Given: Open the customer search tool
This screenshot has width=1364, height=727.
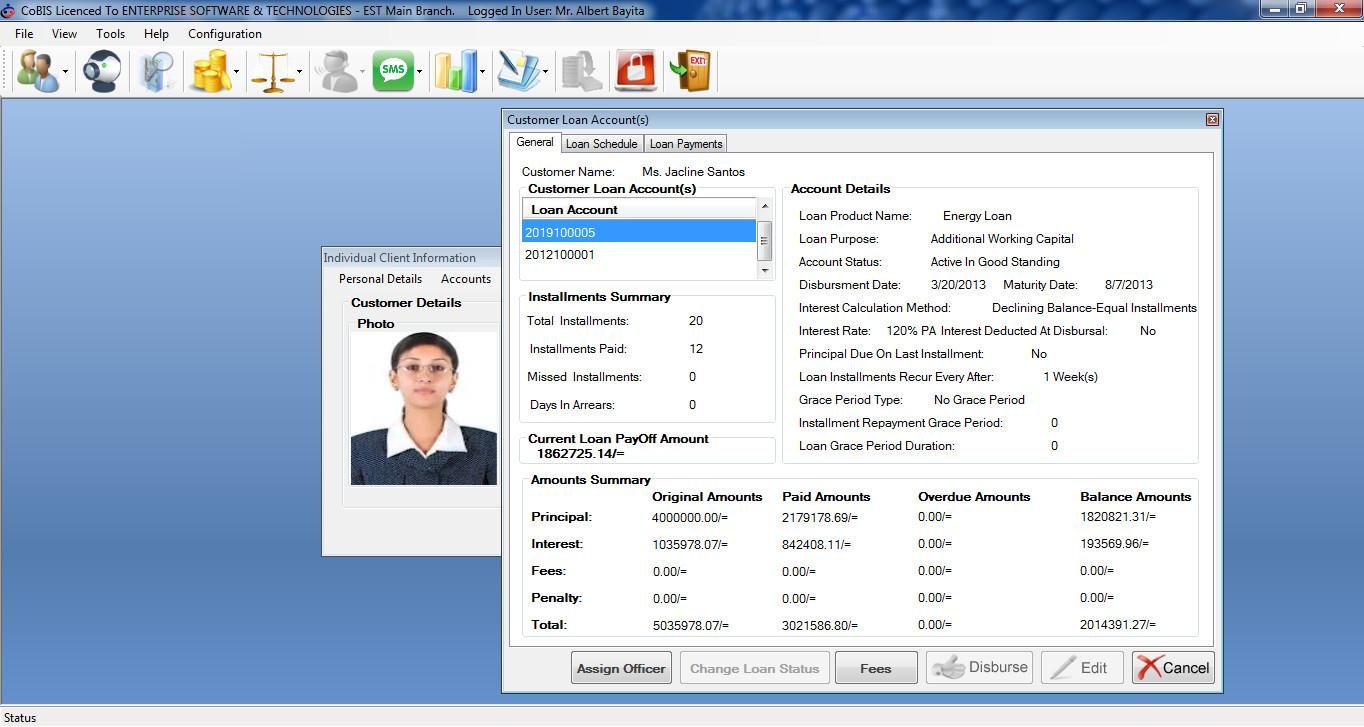Looking at the screenshot, I should 157,70.
